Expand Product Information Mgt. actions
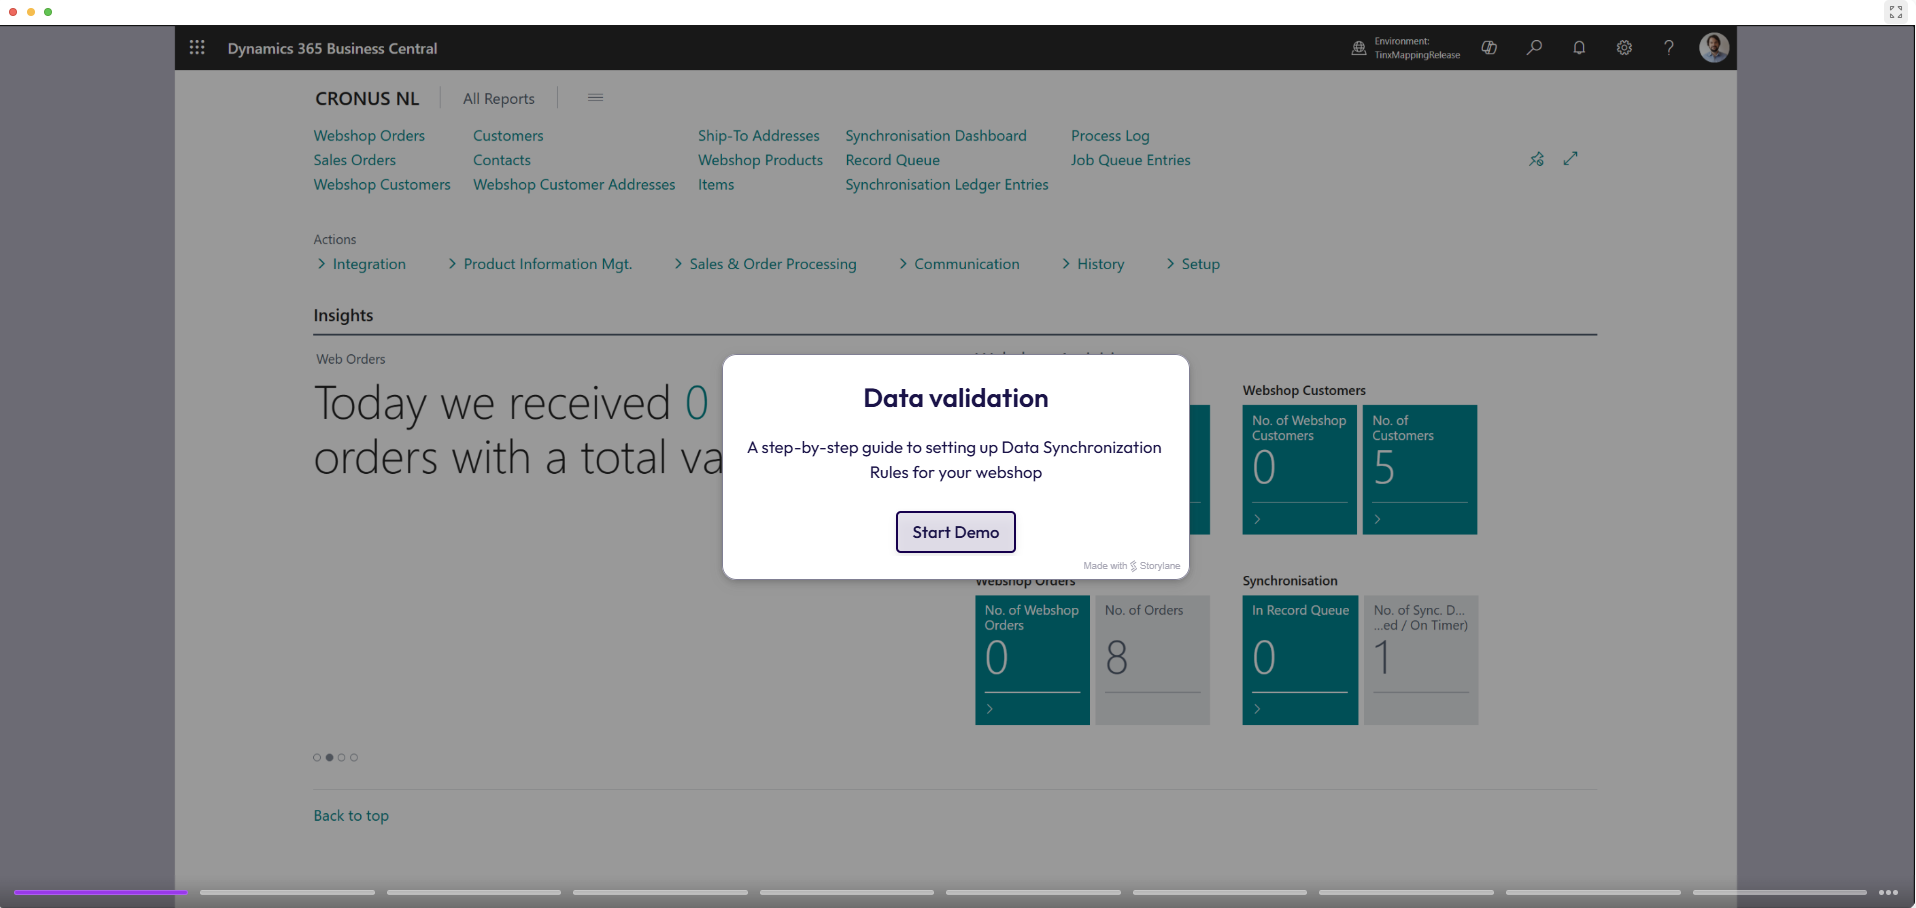This screenshot has height=908, width=1916. (540, 264)
